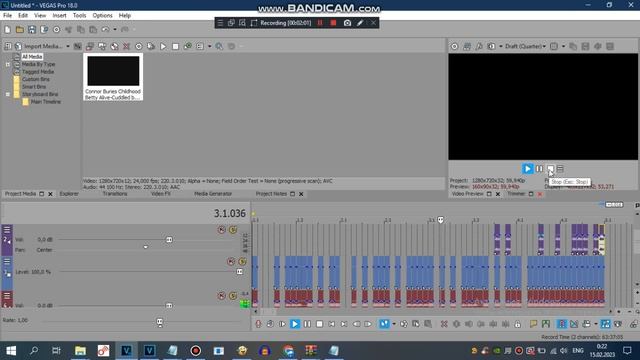Select All Media in the media tree
Screen dimensions: 640x360
[x=32, y=57]
